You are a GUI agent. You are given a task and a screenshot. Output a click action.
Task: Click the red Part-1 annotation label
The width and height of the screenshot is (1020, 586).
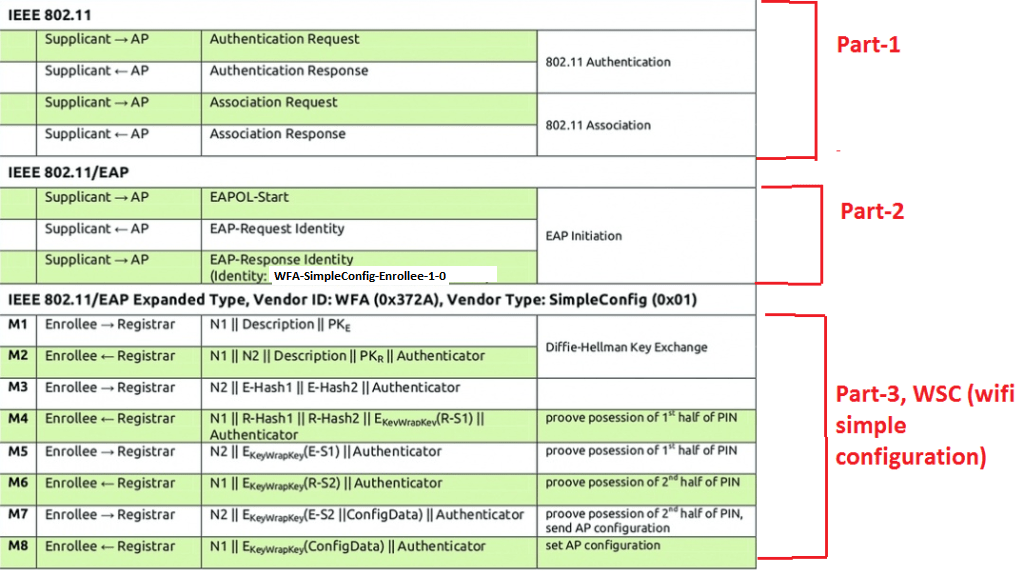(868, 45)
